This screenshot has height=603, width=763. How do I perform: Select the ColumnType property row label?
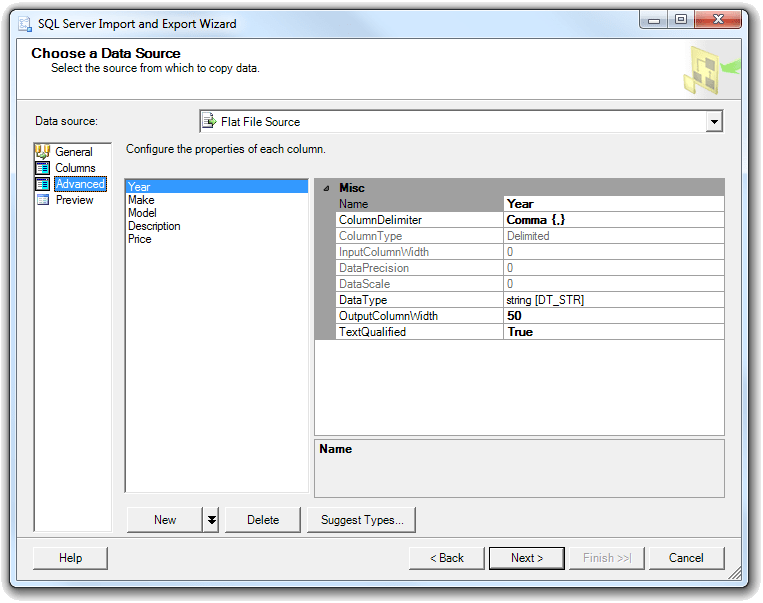[370, 236]
